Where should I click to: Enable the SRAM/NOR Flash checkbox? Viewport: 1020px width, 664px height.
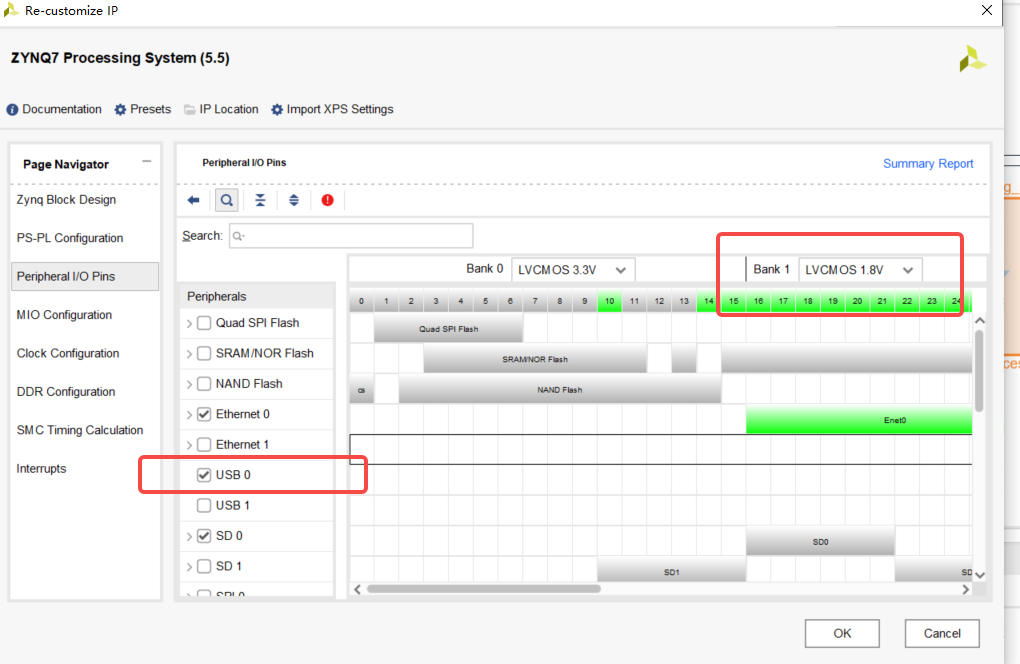click(204, 354)
